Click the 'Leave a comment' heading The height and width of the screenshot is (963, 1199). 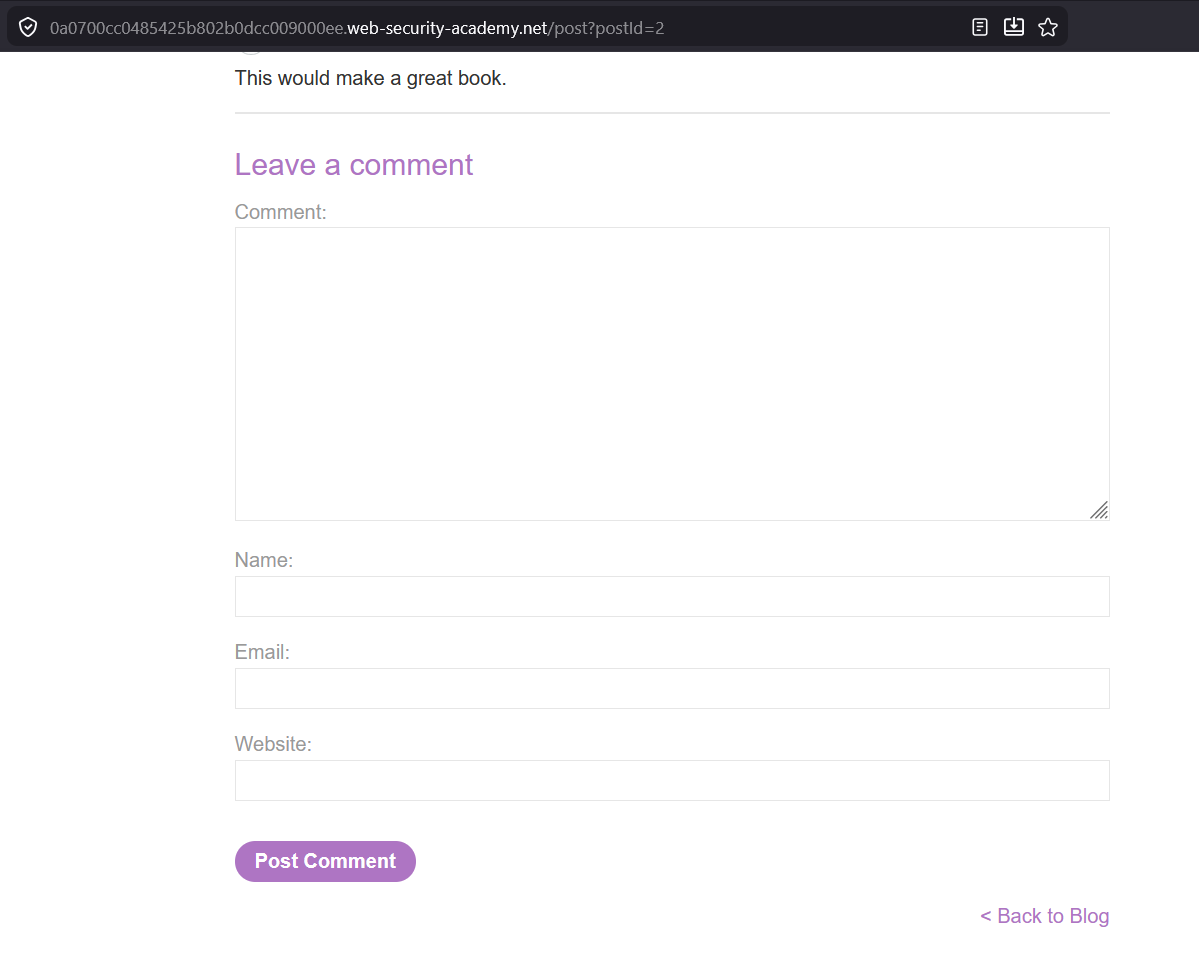point(353,165)
